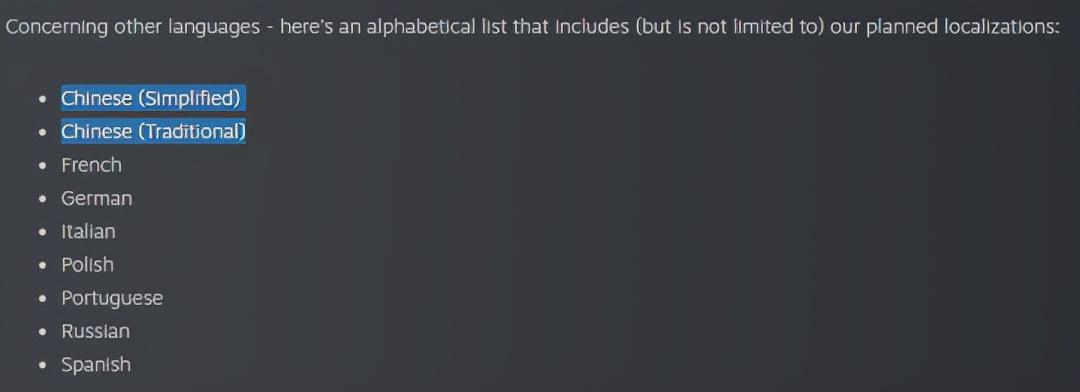
Task: Click the highlighted Chinese (Simplified) list entry
Action: 153,99
